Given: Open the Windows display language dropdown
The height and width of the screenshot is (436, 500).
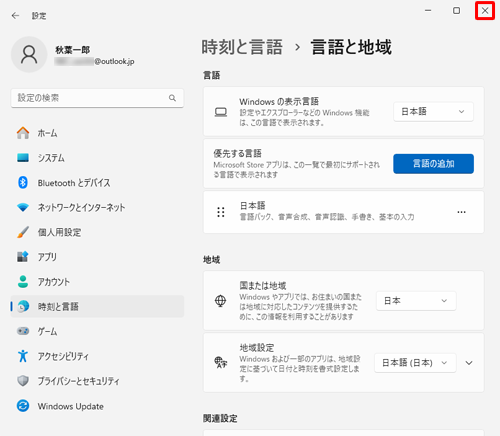Looking at the screenshot, I should (x=433, y=112).
